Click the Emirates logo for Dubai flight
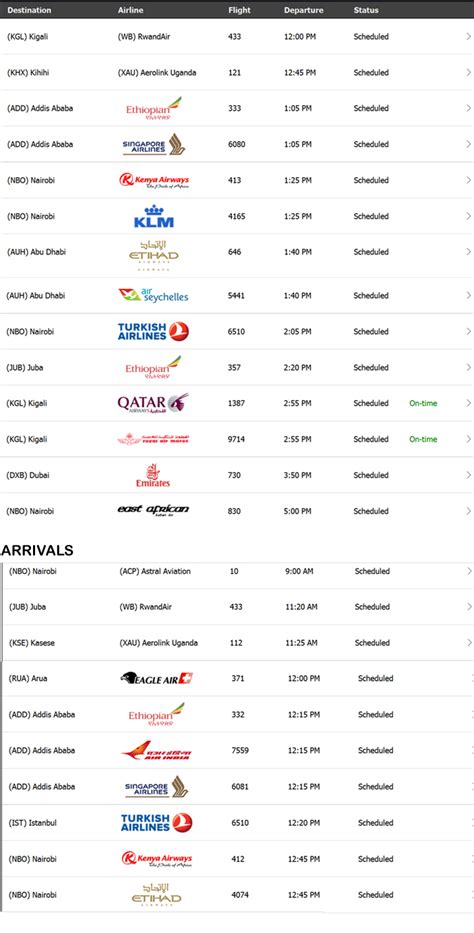Screen dimensions: 474x933 tap(153, 475)
